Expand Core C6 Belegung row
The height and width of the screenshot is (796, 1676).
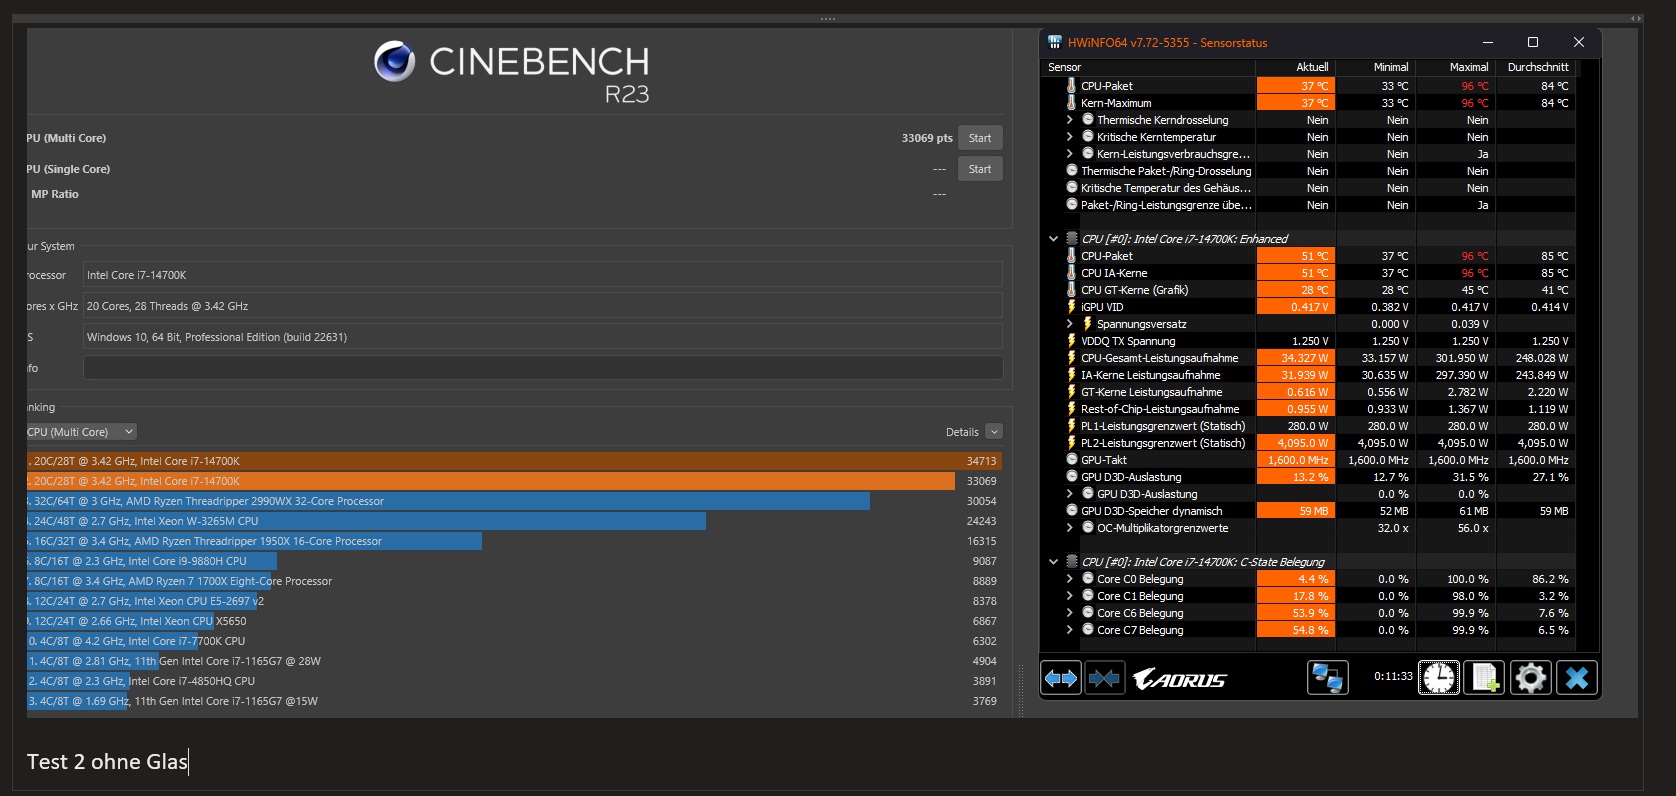[x=1070, y=613]
